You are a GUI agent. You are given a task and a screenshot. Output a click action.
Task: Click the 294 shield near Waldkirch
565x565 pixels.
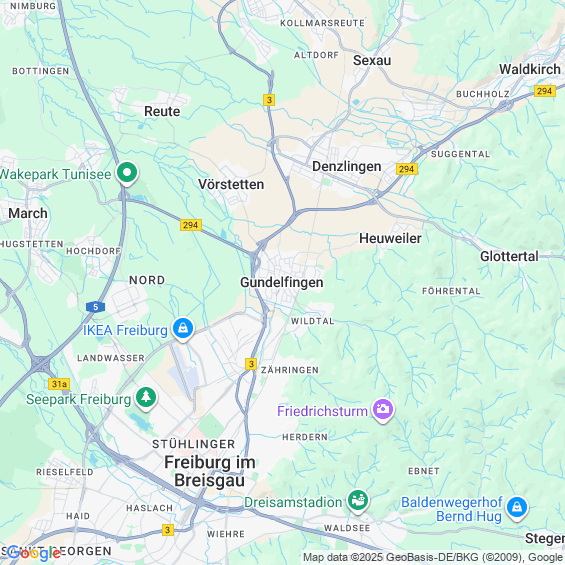[544, 91]
